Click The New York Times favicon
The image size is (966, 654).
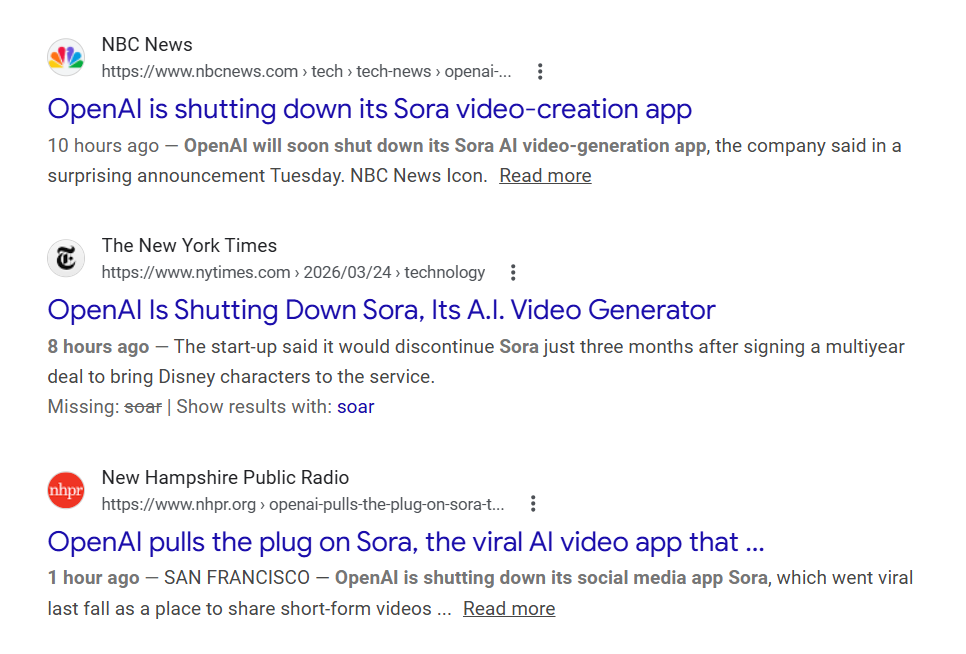pos(66,258)
